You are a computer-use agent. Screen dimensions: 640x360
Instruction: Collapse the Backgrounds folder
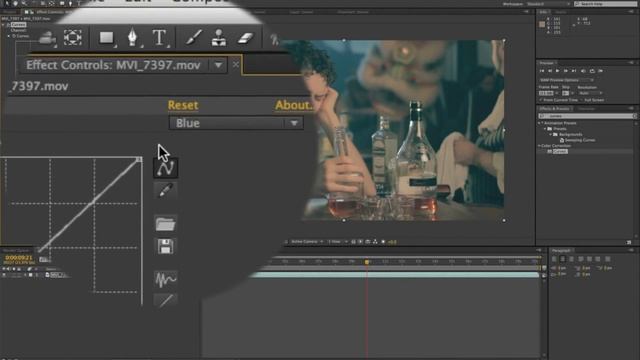(550, 134)
